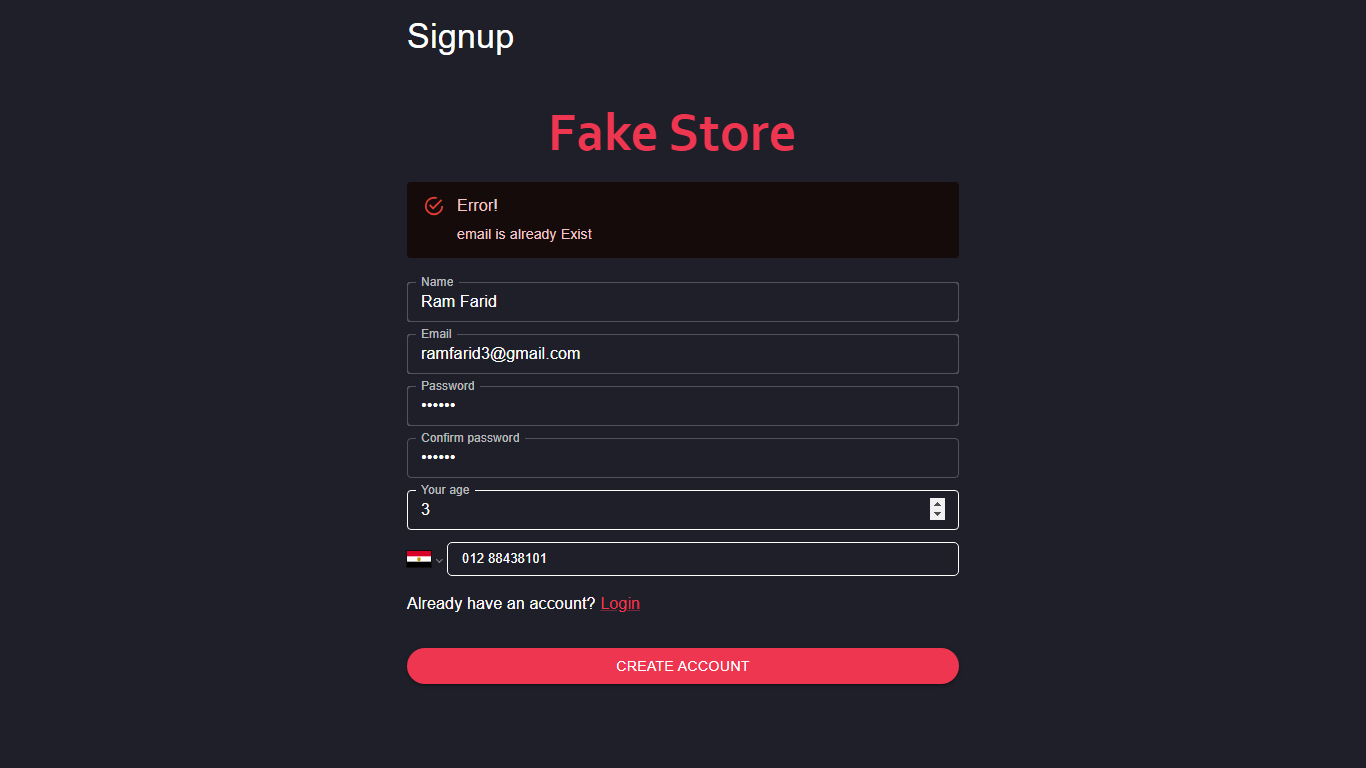Click the red error check-circle icon
The width and height of the screenshot is (1366, 768).
tap(434, 206)
